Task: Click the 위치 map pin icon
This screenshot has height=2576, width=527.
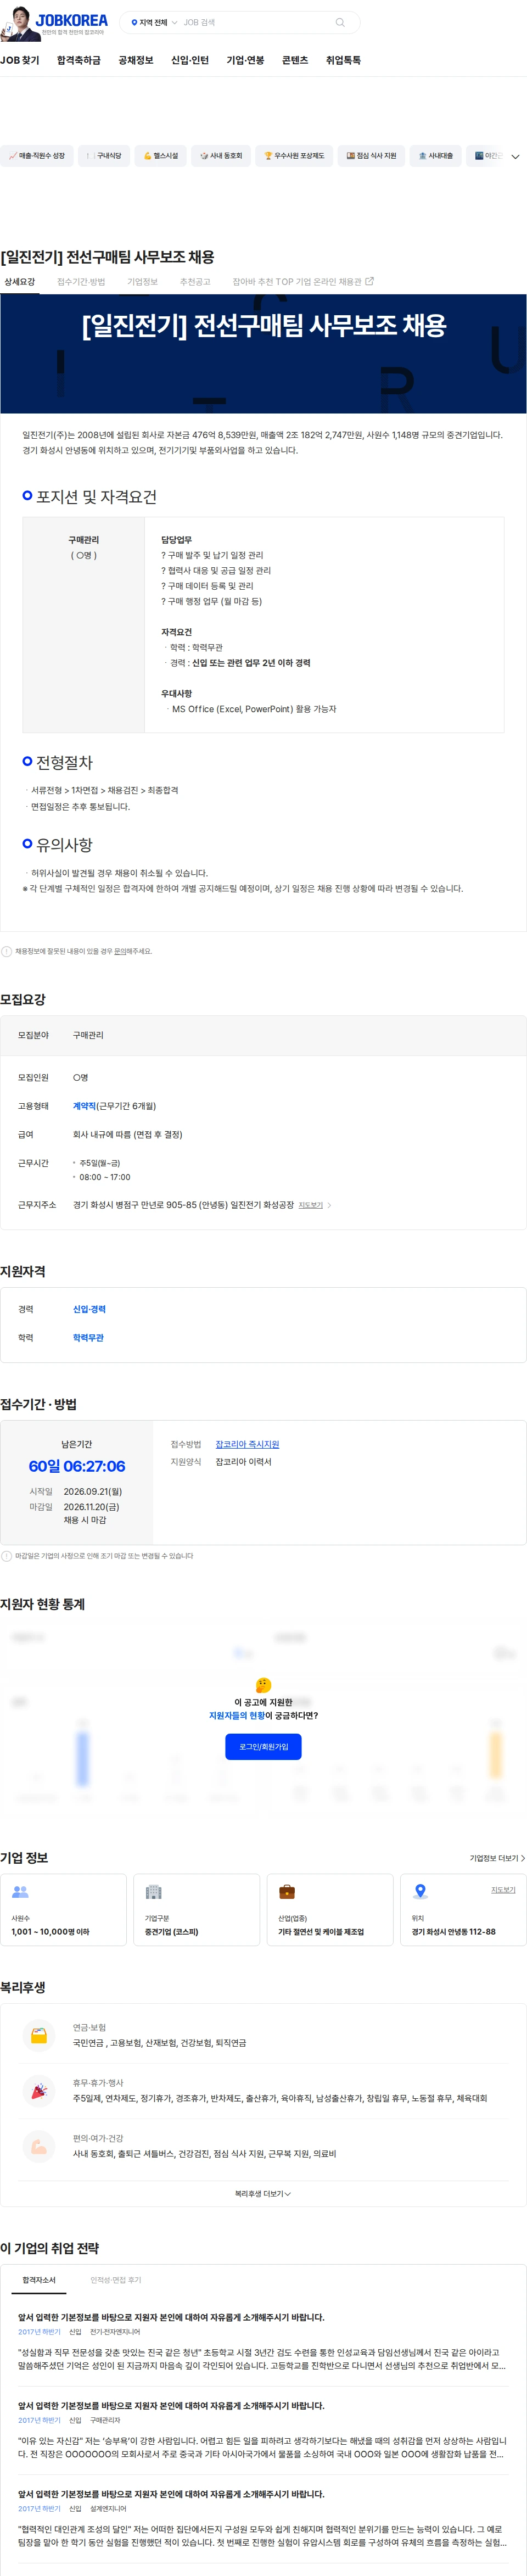Action: pos(420,1892)
